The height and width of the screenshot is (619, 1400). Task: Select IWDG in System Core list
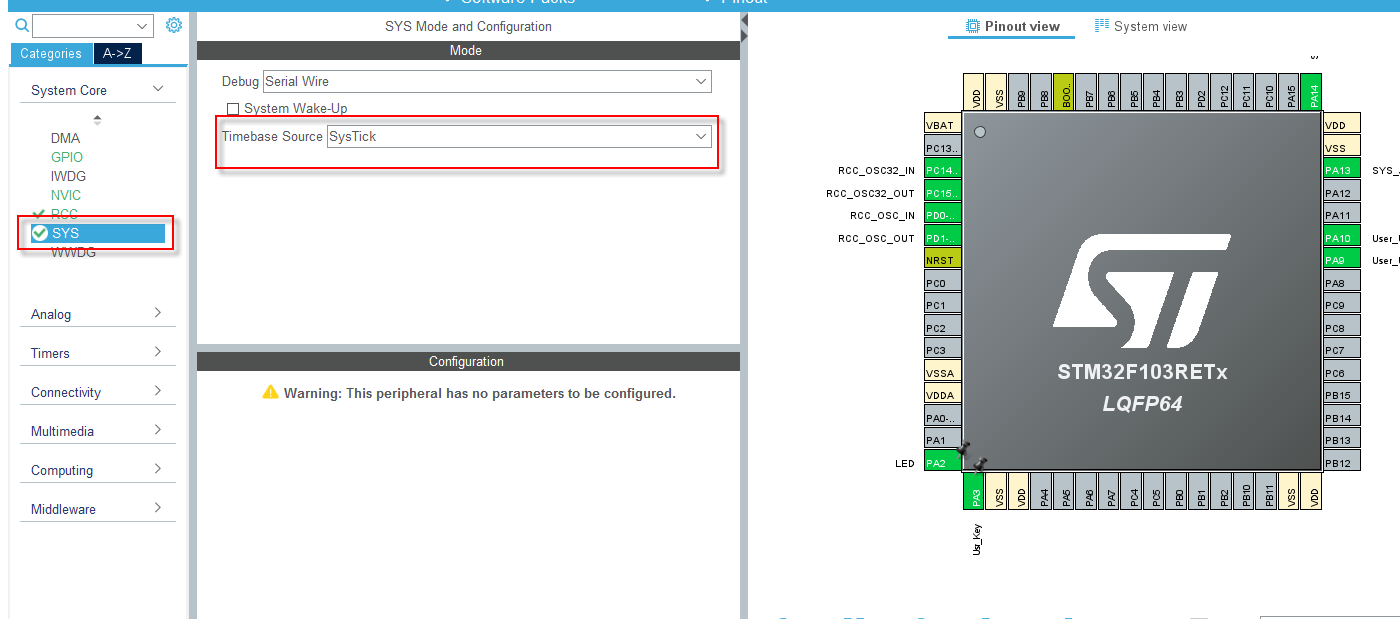coord(69,176)
